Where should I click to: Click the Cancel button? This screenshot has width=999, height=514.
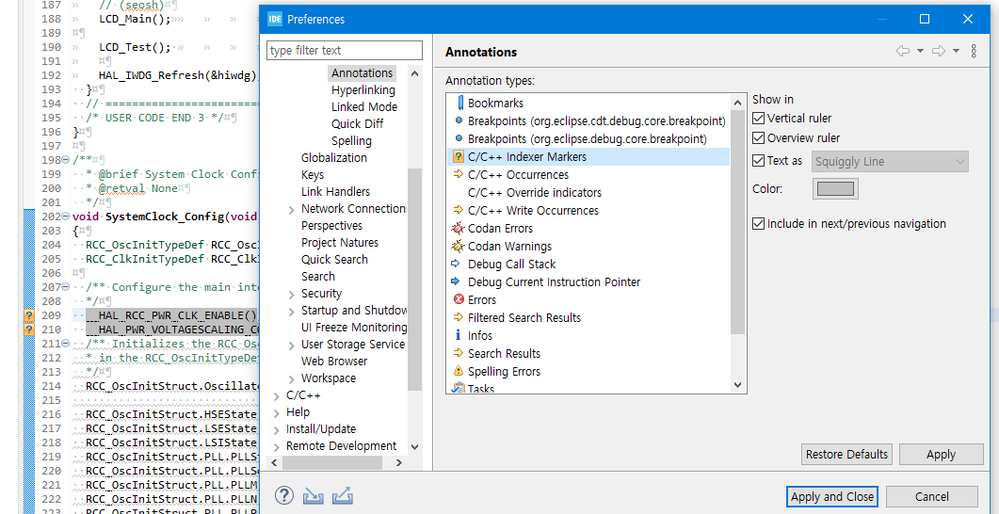point(931,497)
